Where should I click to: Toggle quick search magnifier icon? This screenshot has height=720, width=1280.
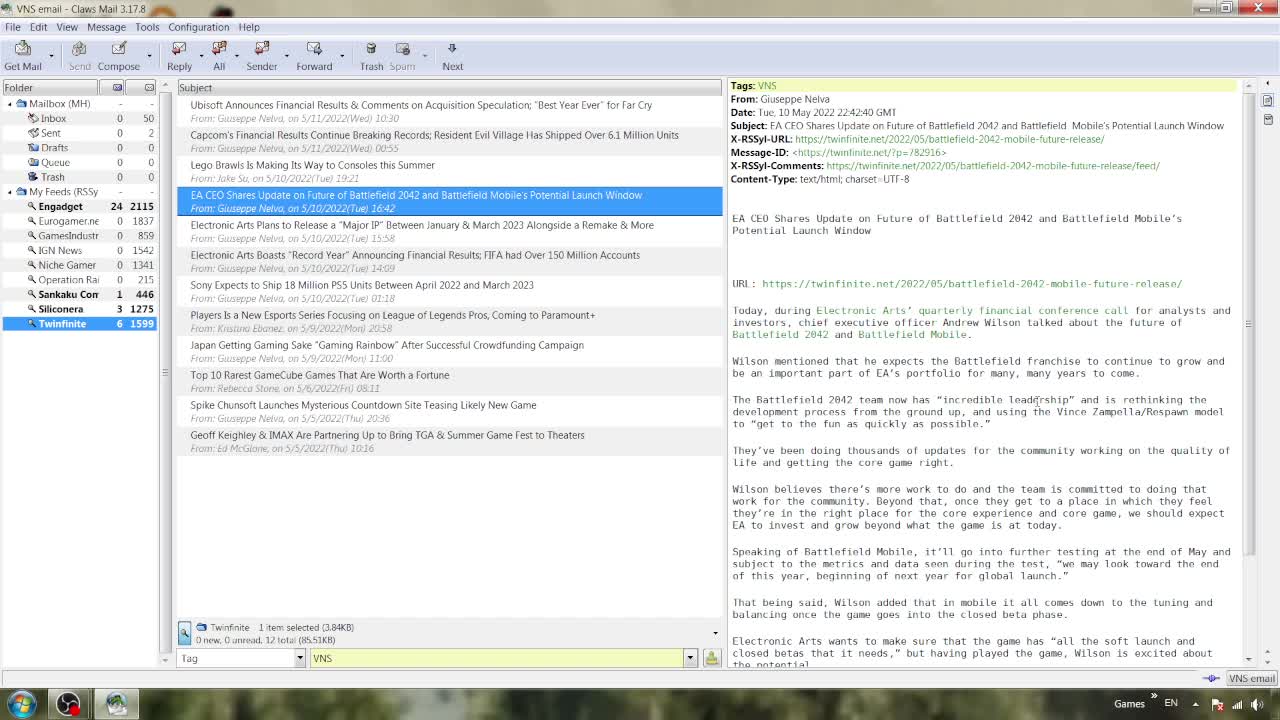184,632
